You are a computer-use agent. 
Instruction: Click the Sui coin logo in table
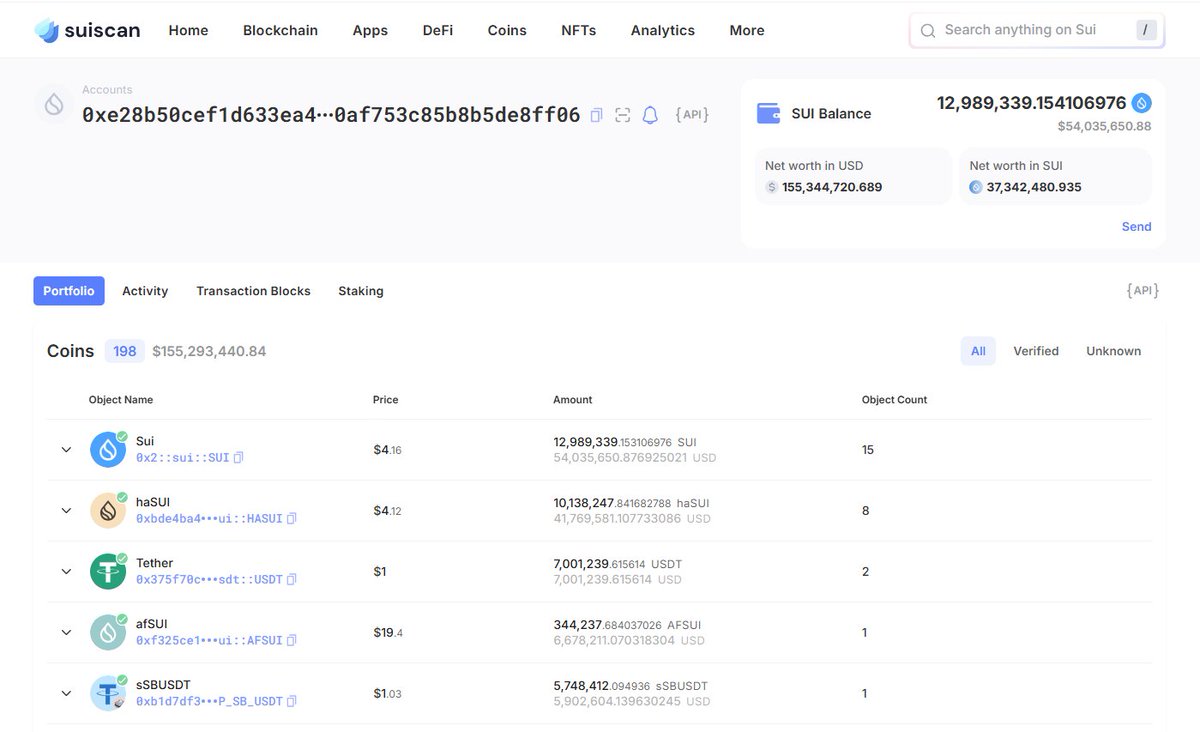(108, 450)
